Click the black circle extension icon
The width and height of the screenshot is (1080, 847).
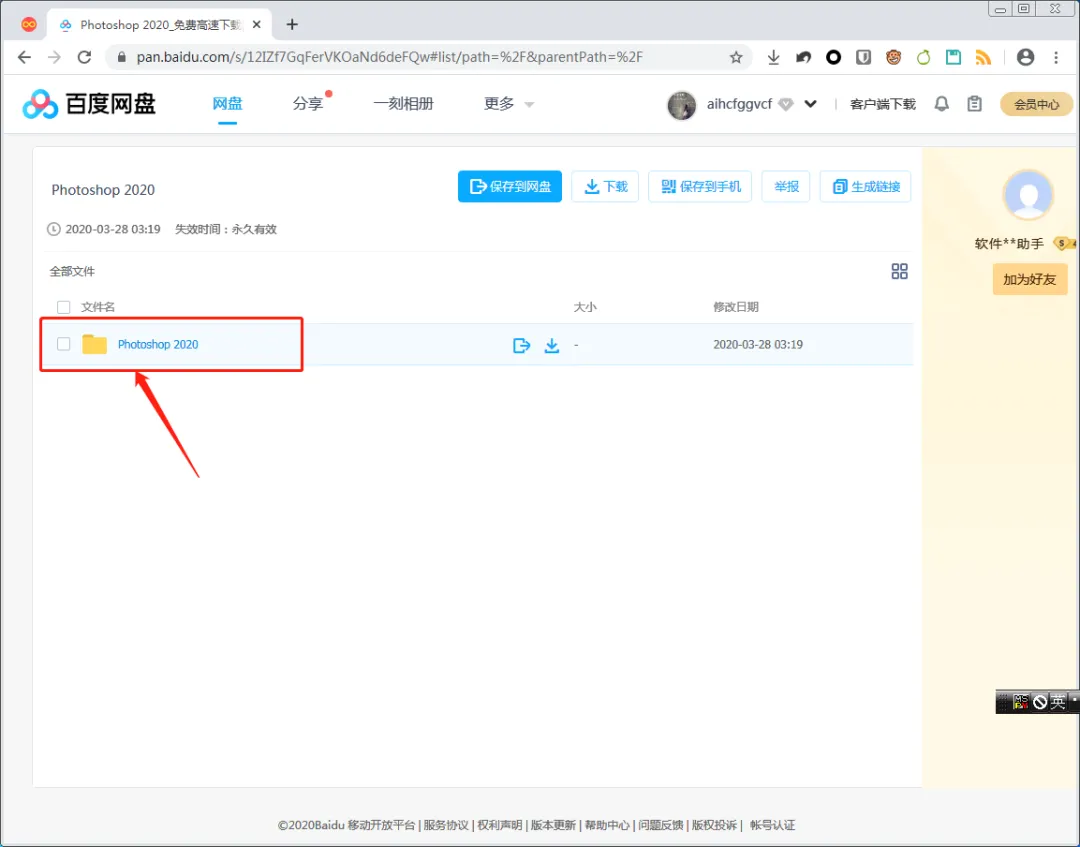[833, 57]
